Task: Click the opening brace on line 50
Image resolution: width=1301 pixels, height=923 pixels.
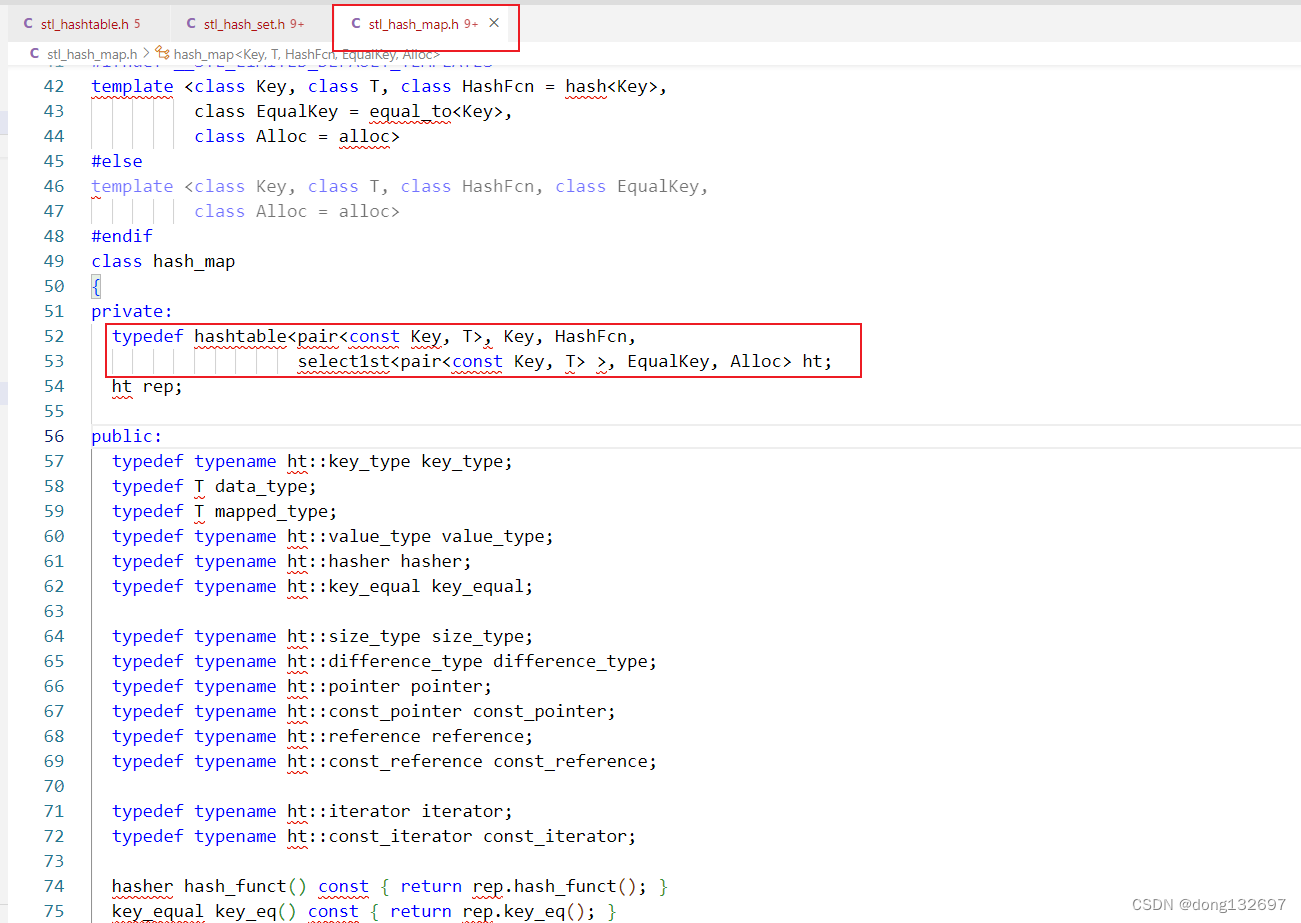Action: tap(96, 286)
